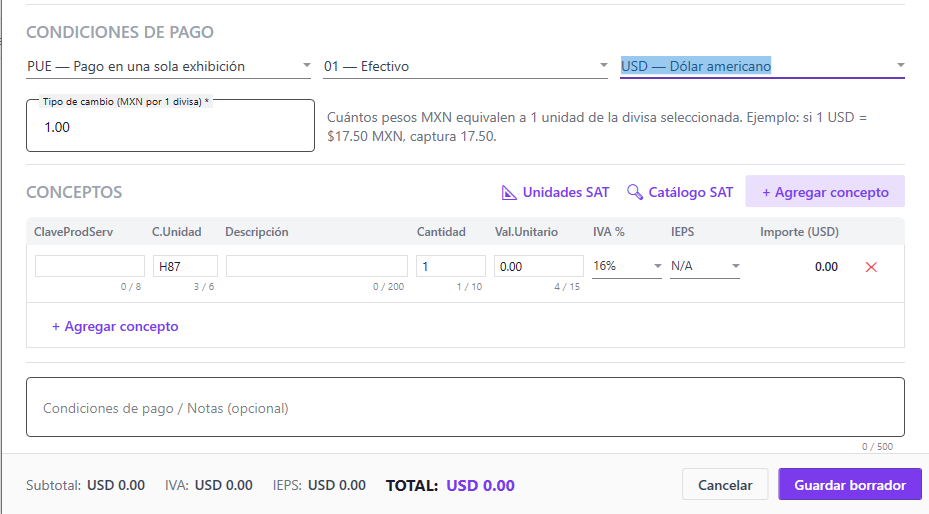Click the Importe (USD) column header
929x514 pixels.
point(799,232)
